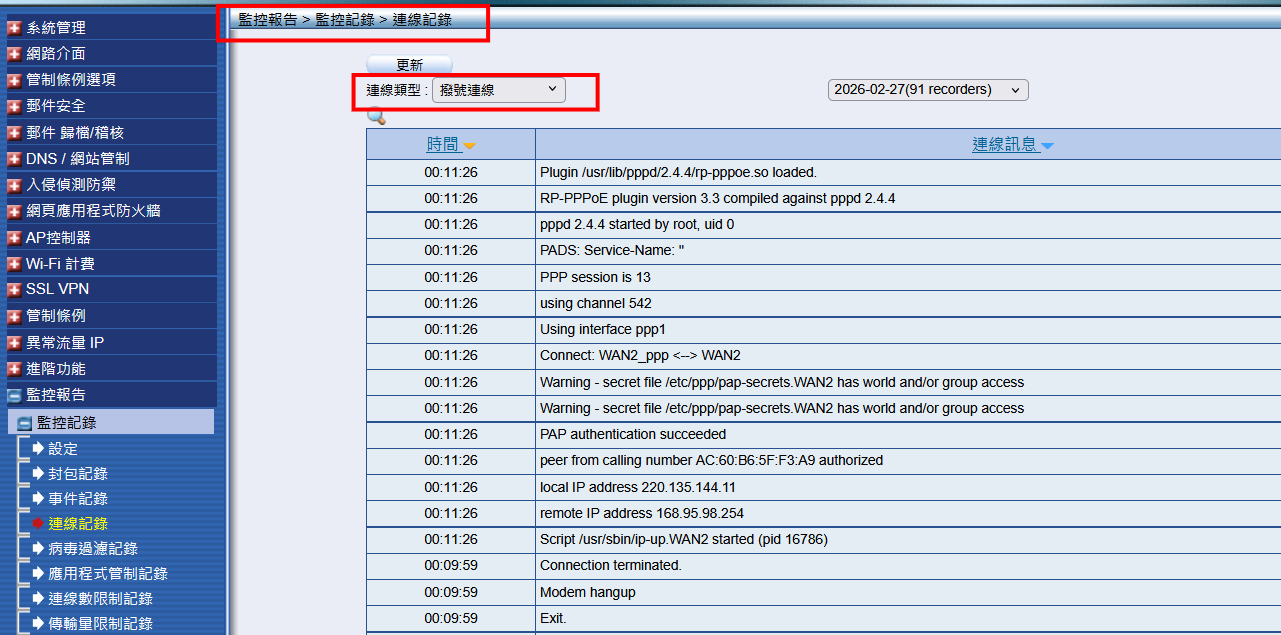Select 封包記錄 in the tree
This screenshot has height=635, width=1281.
coord(78,473)
